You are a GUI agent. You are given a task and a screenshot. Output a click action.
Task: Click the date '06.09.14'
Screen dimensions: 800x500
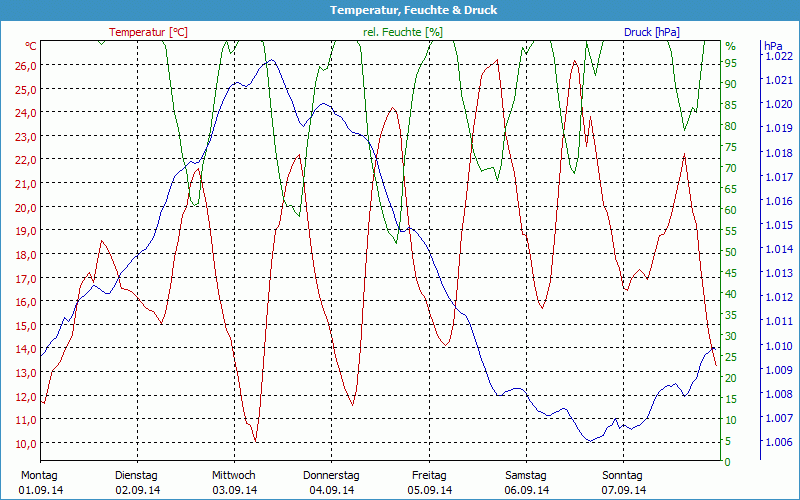tap(527, 490)
